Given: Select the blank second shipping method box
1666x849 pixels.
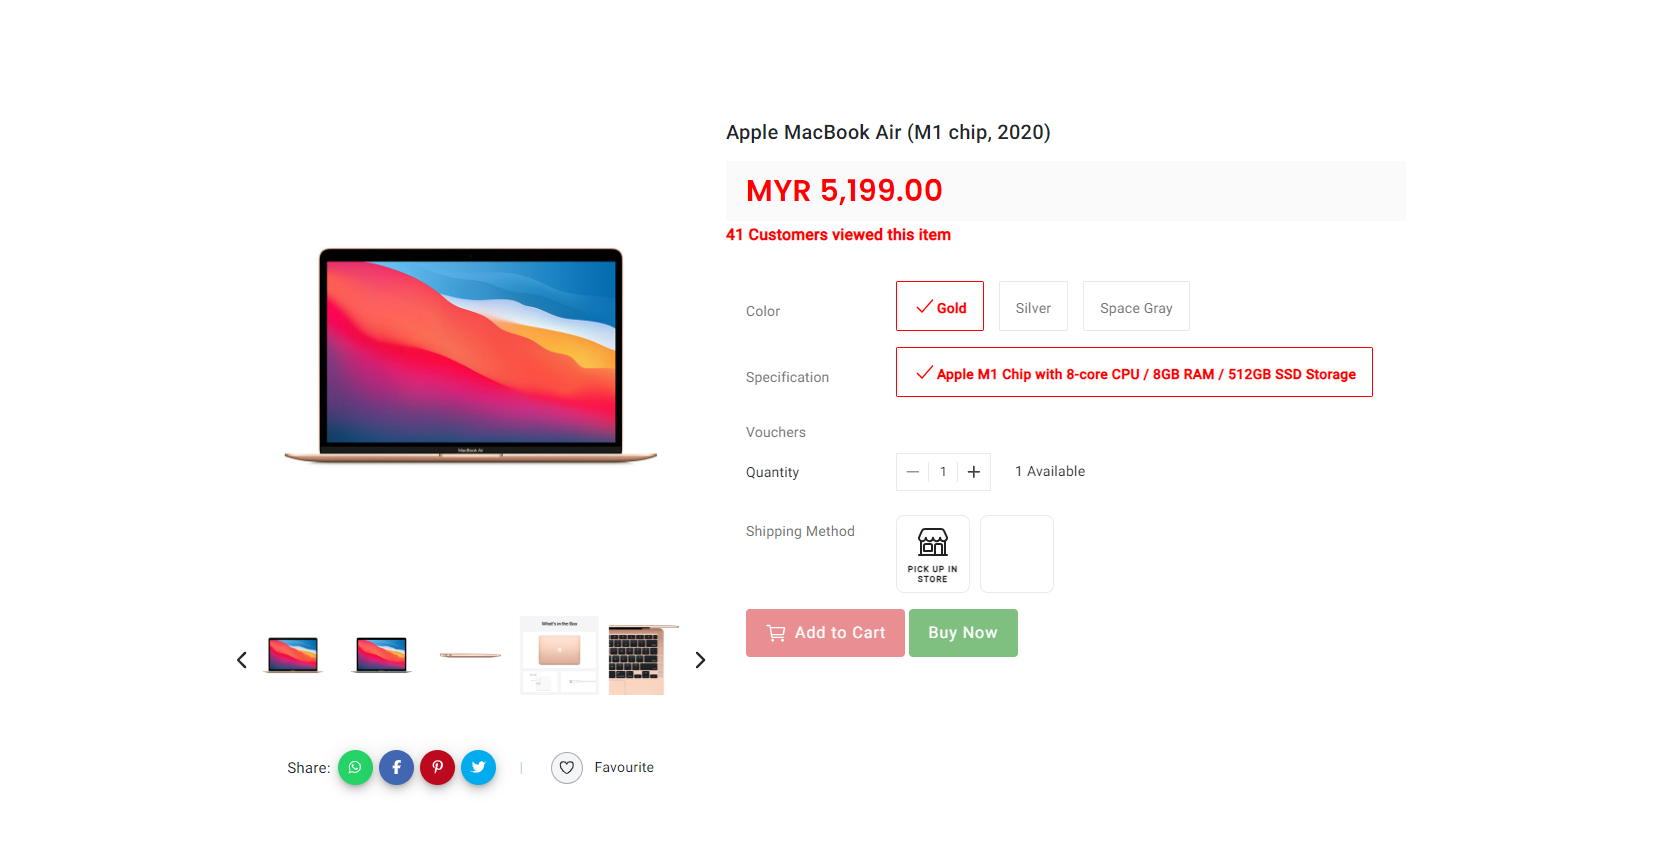Looking at the screenshot, I should click(x=1017, y=554).
